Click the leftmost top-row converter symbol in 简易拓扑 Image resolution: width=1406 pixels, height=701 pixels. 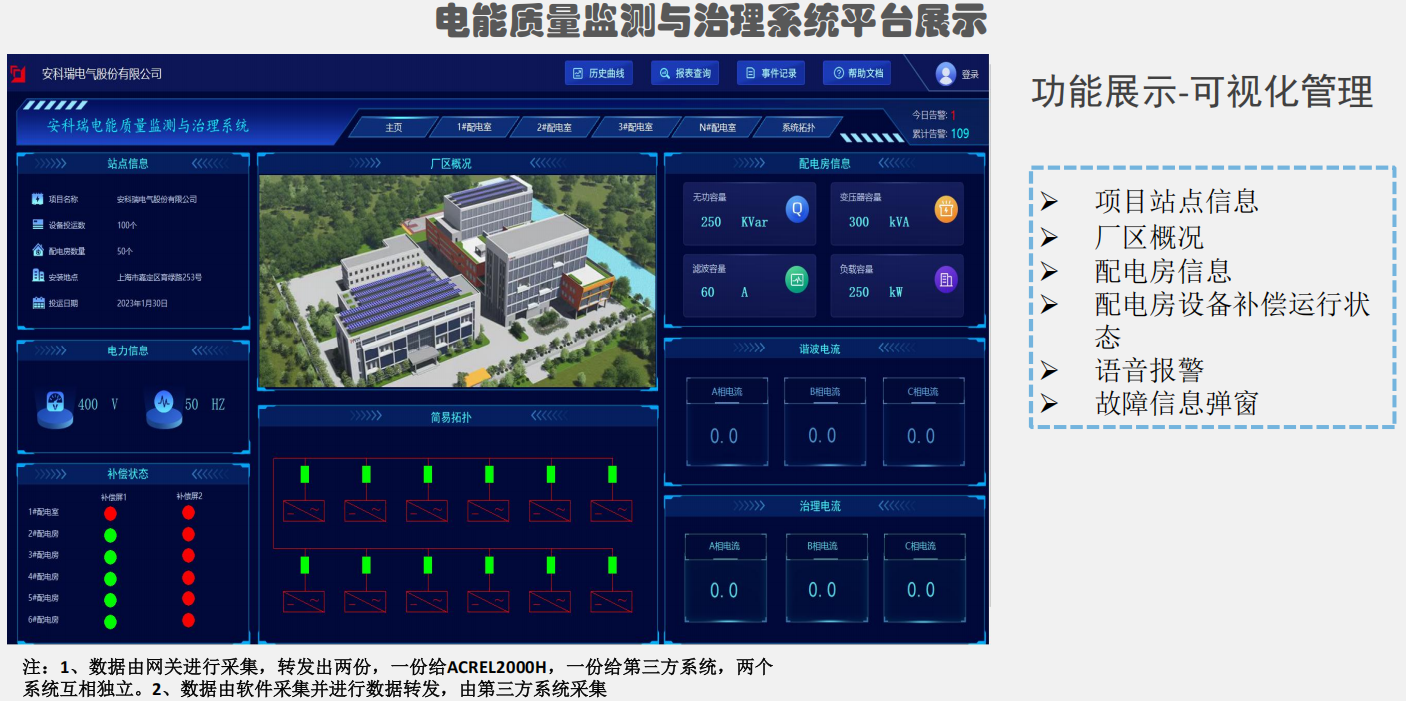(304, 511)
